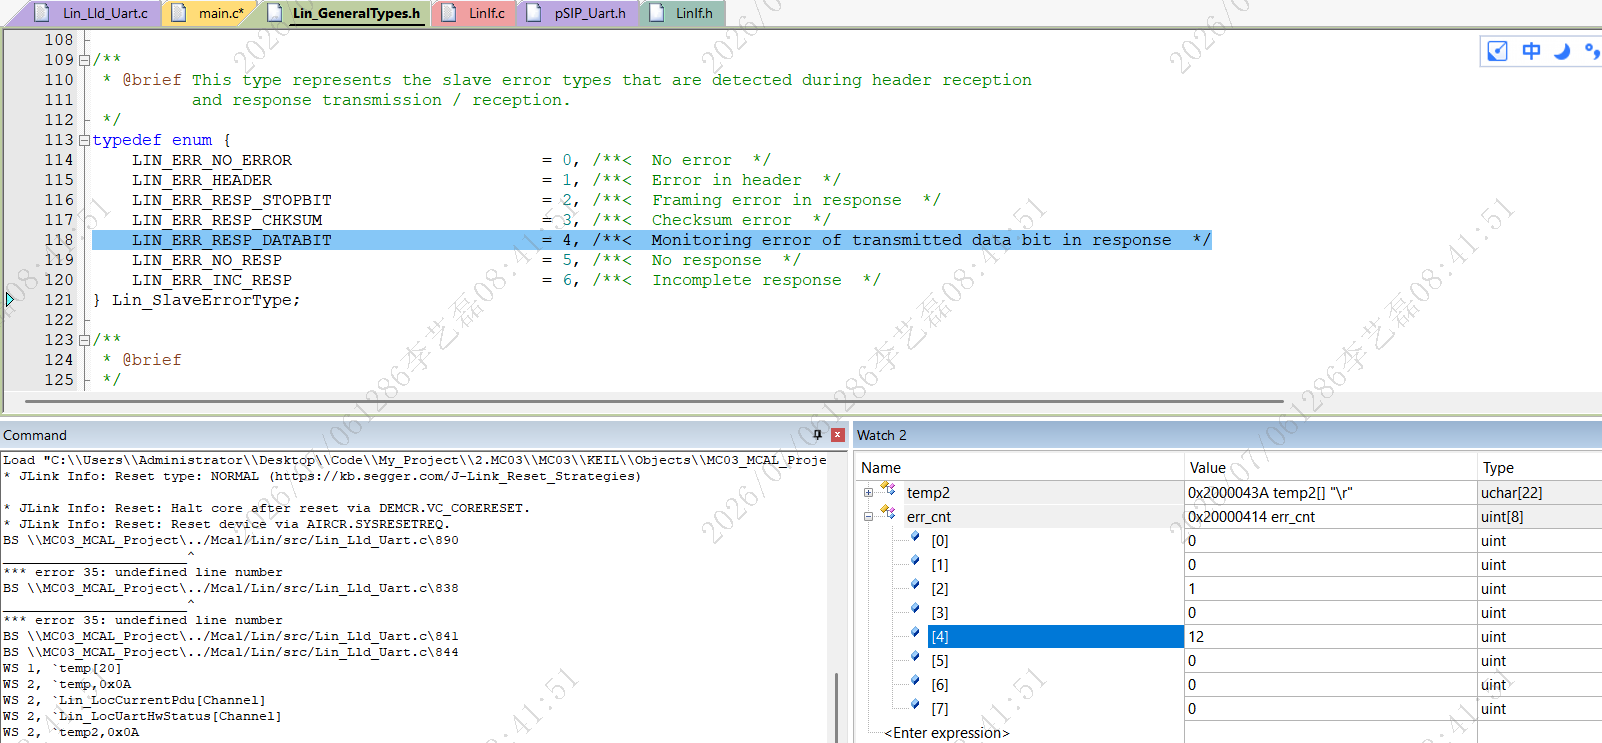This screenshot has height=743, width=1602.
Task: Click the highlighted LIN_ERR_RESP_DATABIT line
Action: (x=652, y=240)
